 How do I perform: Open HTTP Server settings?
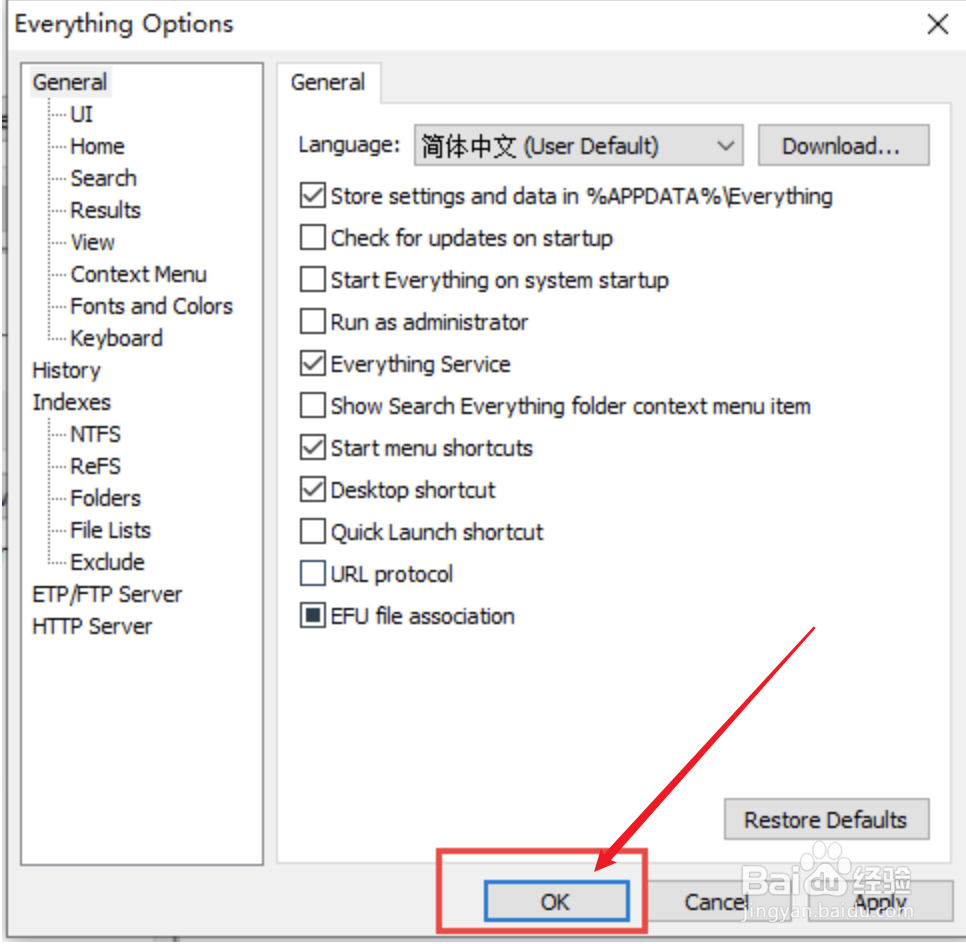92,627
